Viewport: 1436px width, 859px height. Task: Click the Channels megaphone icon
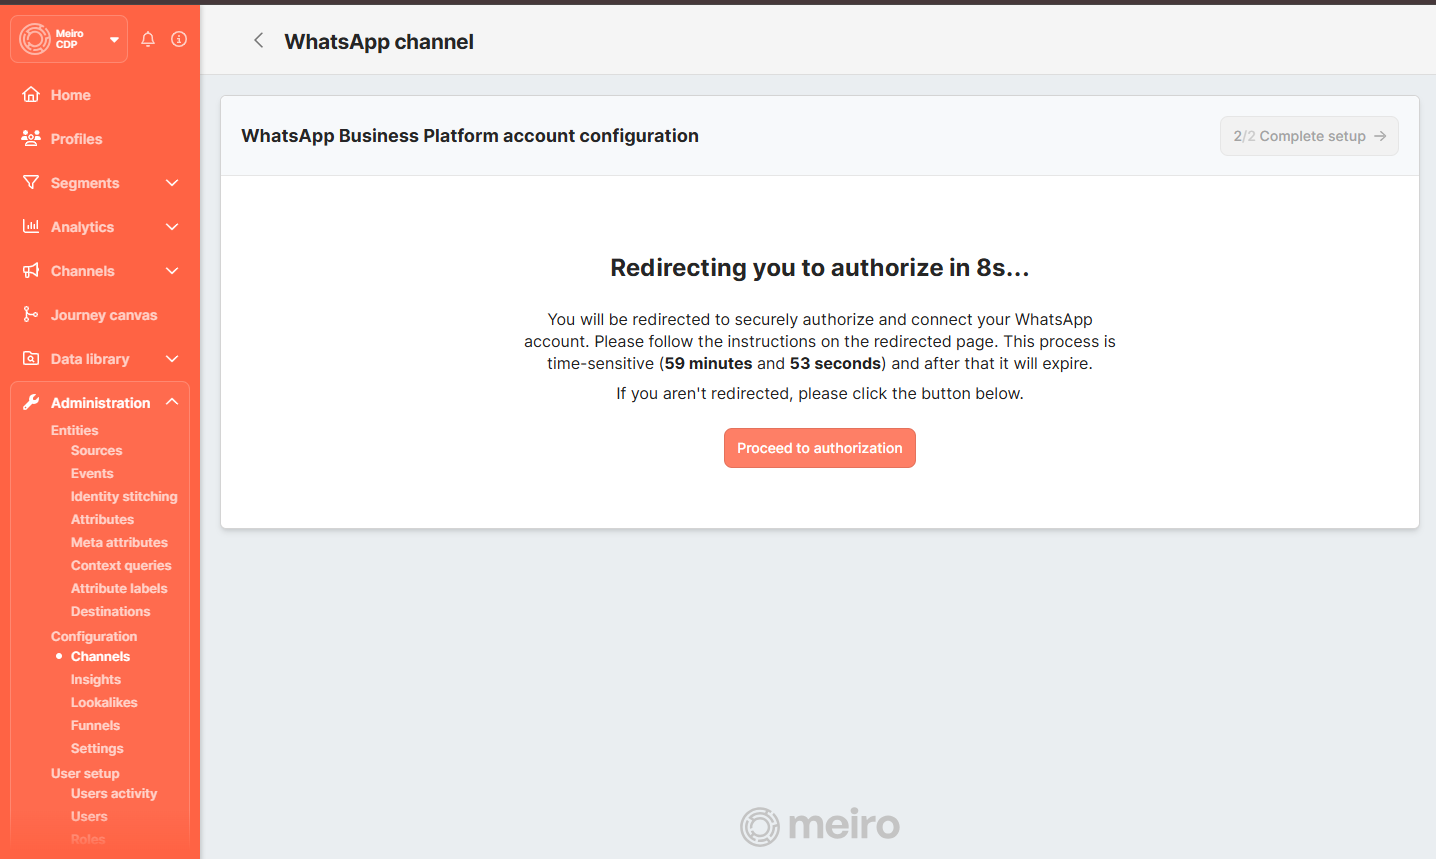[31, 270]
